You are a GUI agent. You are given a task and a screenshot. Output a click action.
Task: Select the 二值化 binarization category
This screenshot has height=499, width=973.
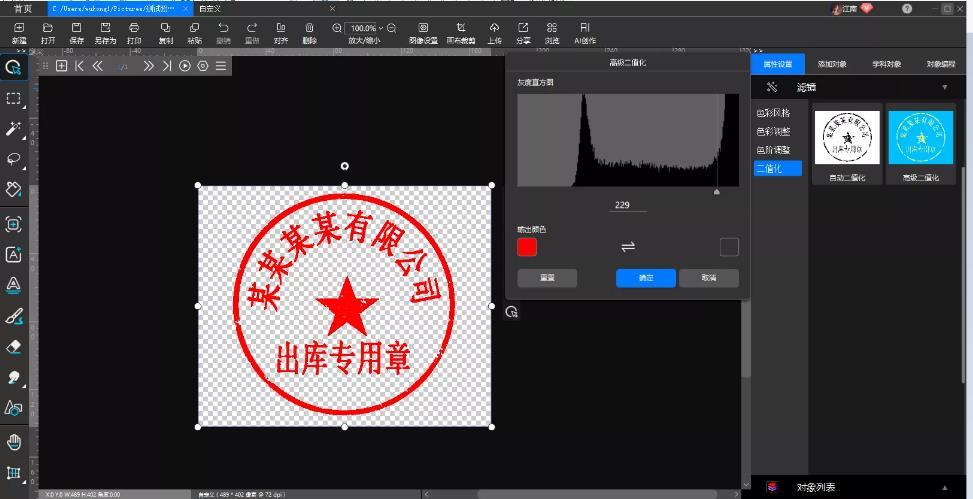778,168
